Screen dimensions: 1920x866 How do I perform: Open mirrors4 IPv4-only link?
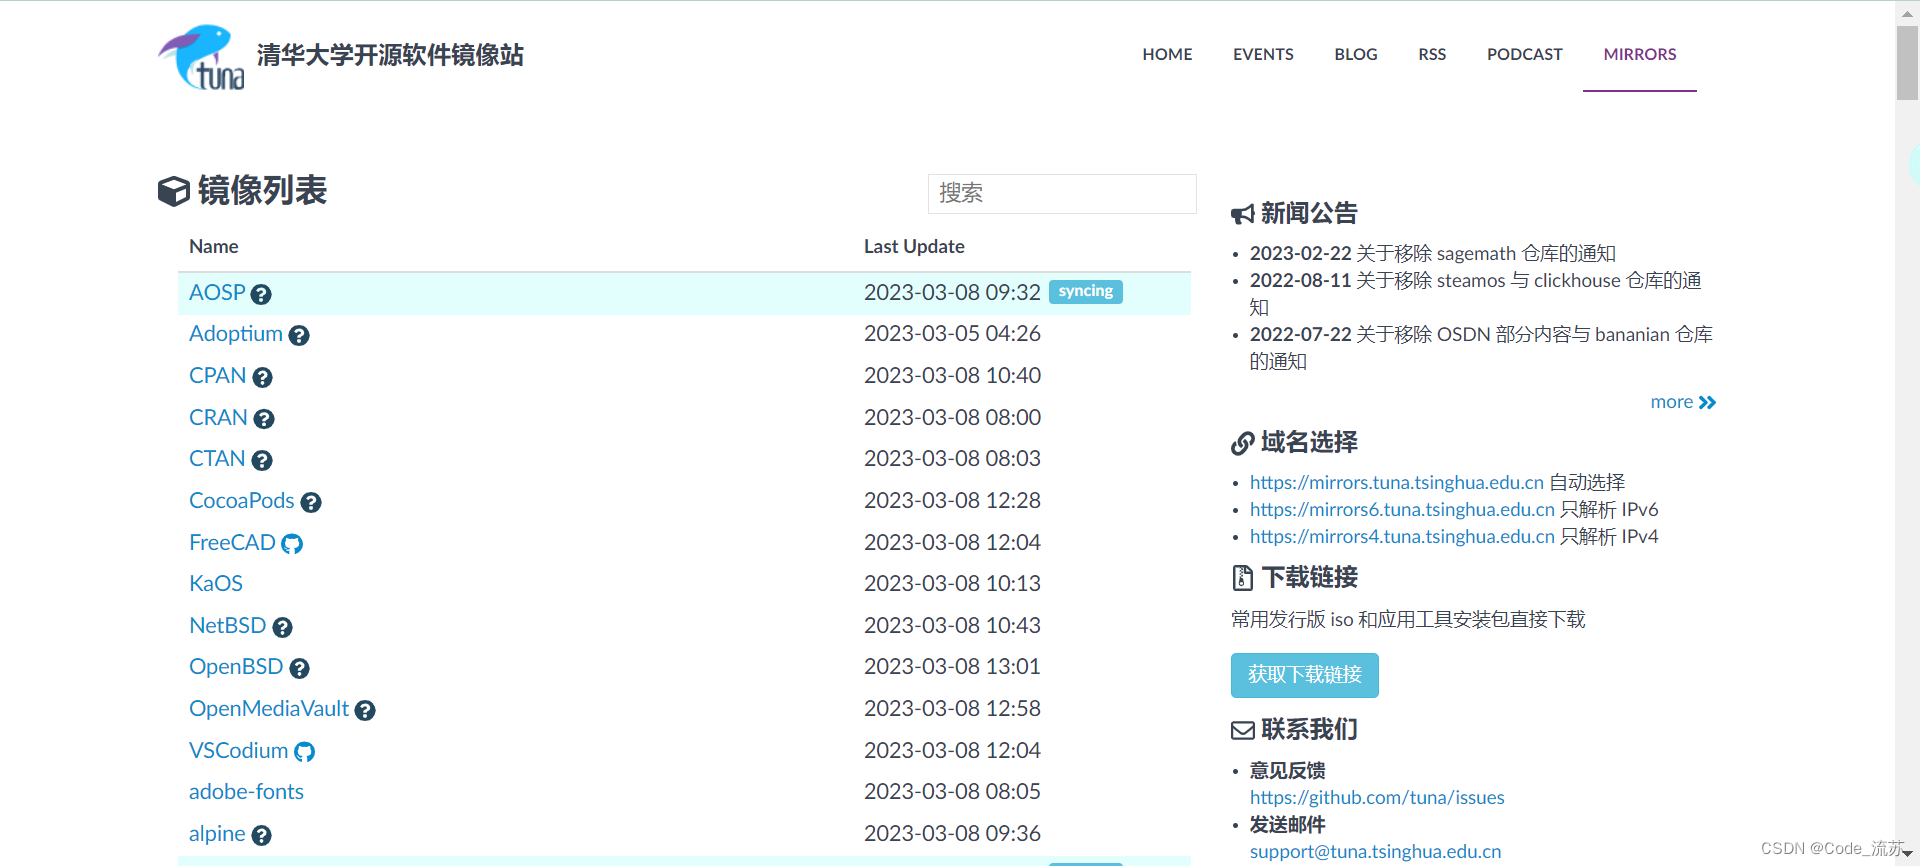(x=1402, y=536)
